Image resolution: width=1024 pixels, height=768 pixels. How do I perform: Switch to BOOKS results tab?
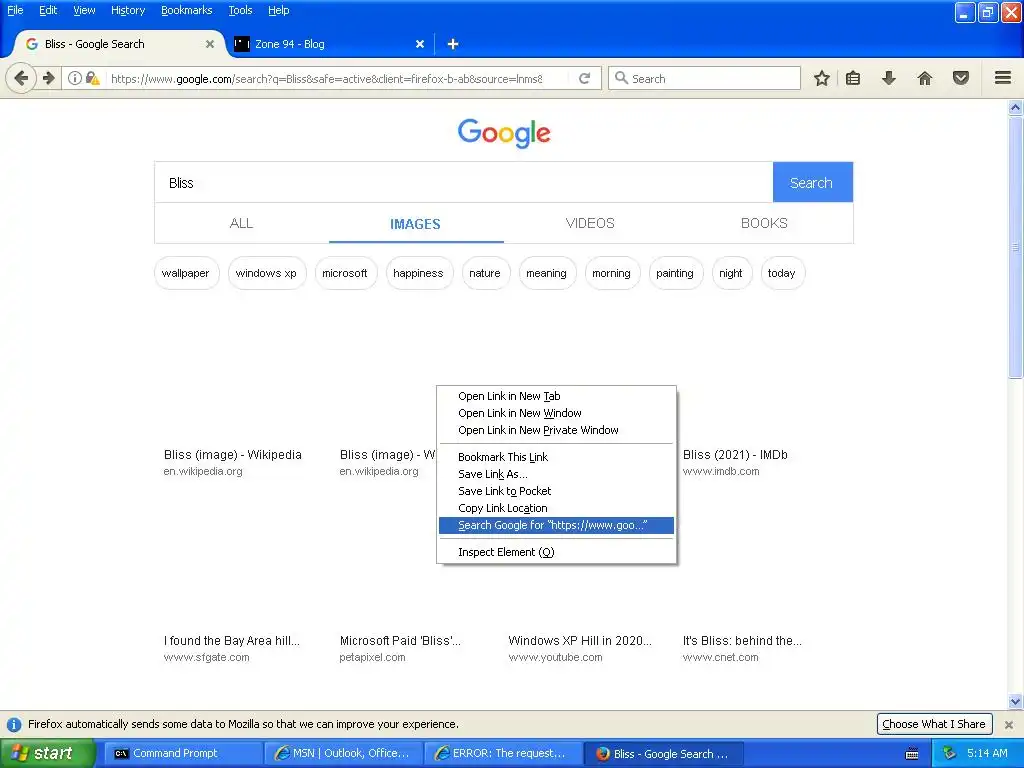coord(764,223)
